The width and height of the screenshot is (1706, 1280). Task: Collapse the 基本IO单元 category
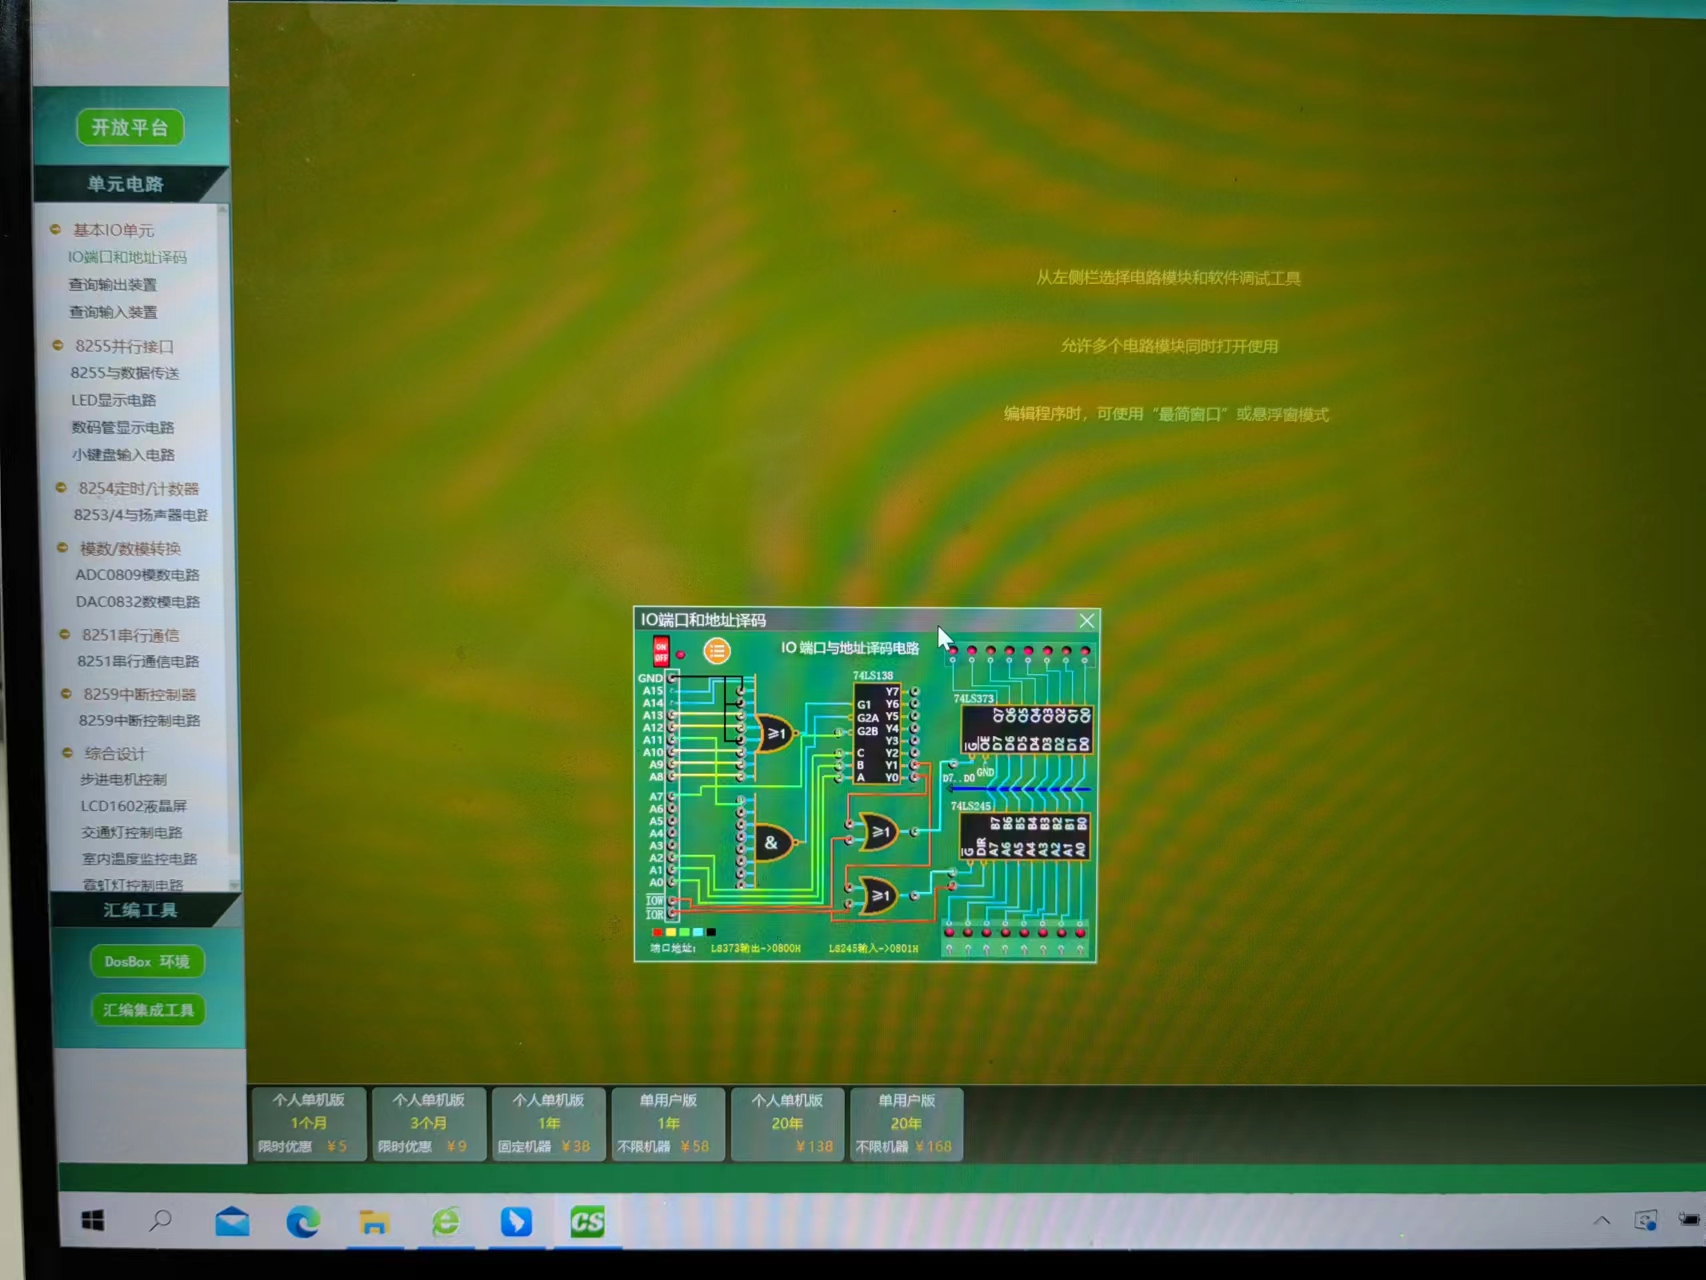[56, 230]
